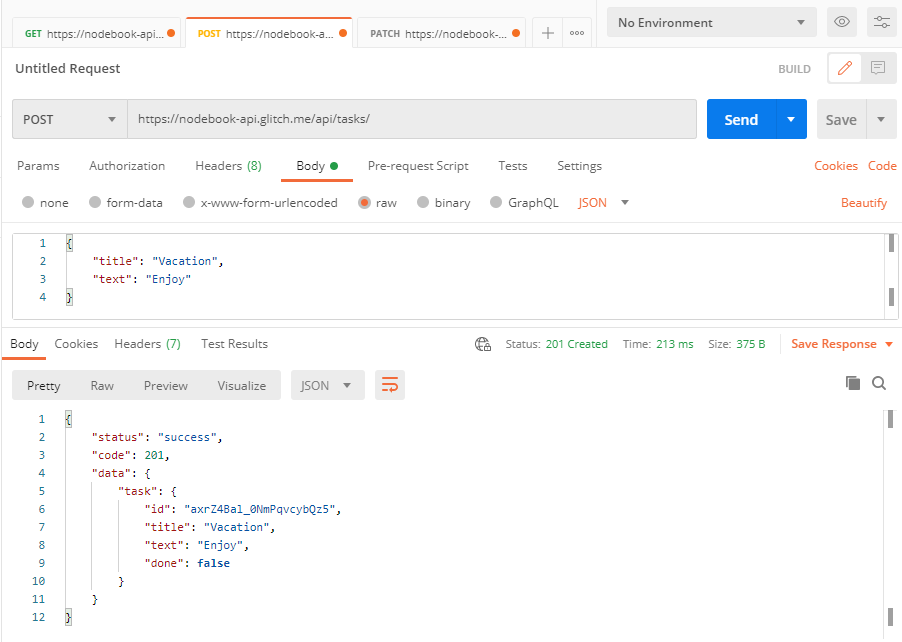Screen dimensions: 902x642
Task: Switch to the Pre-request Script tab
Action: pyautogui.click(x=418, y=166)
